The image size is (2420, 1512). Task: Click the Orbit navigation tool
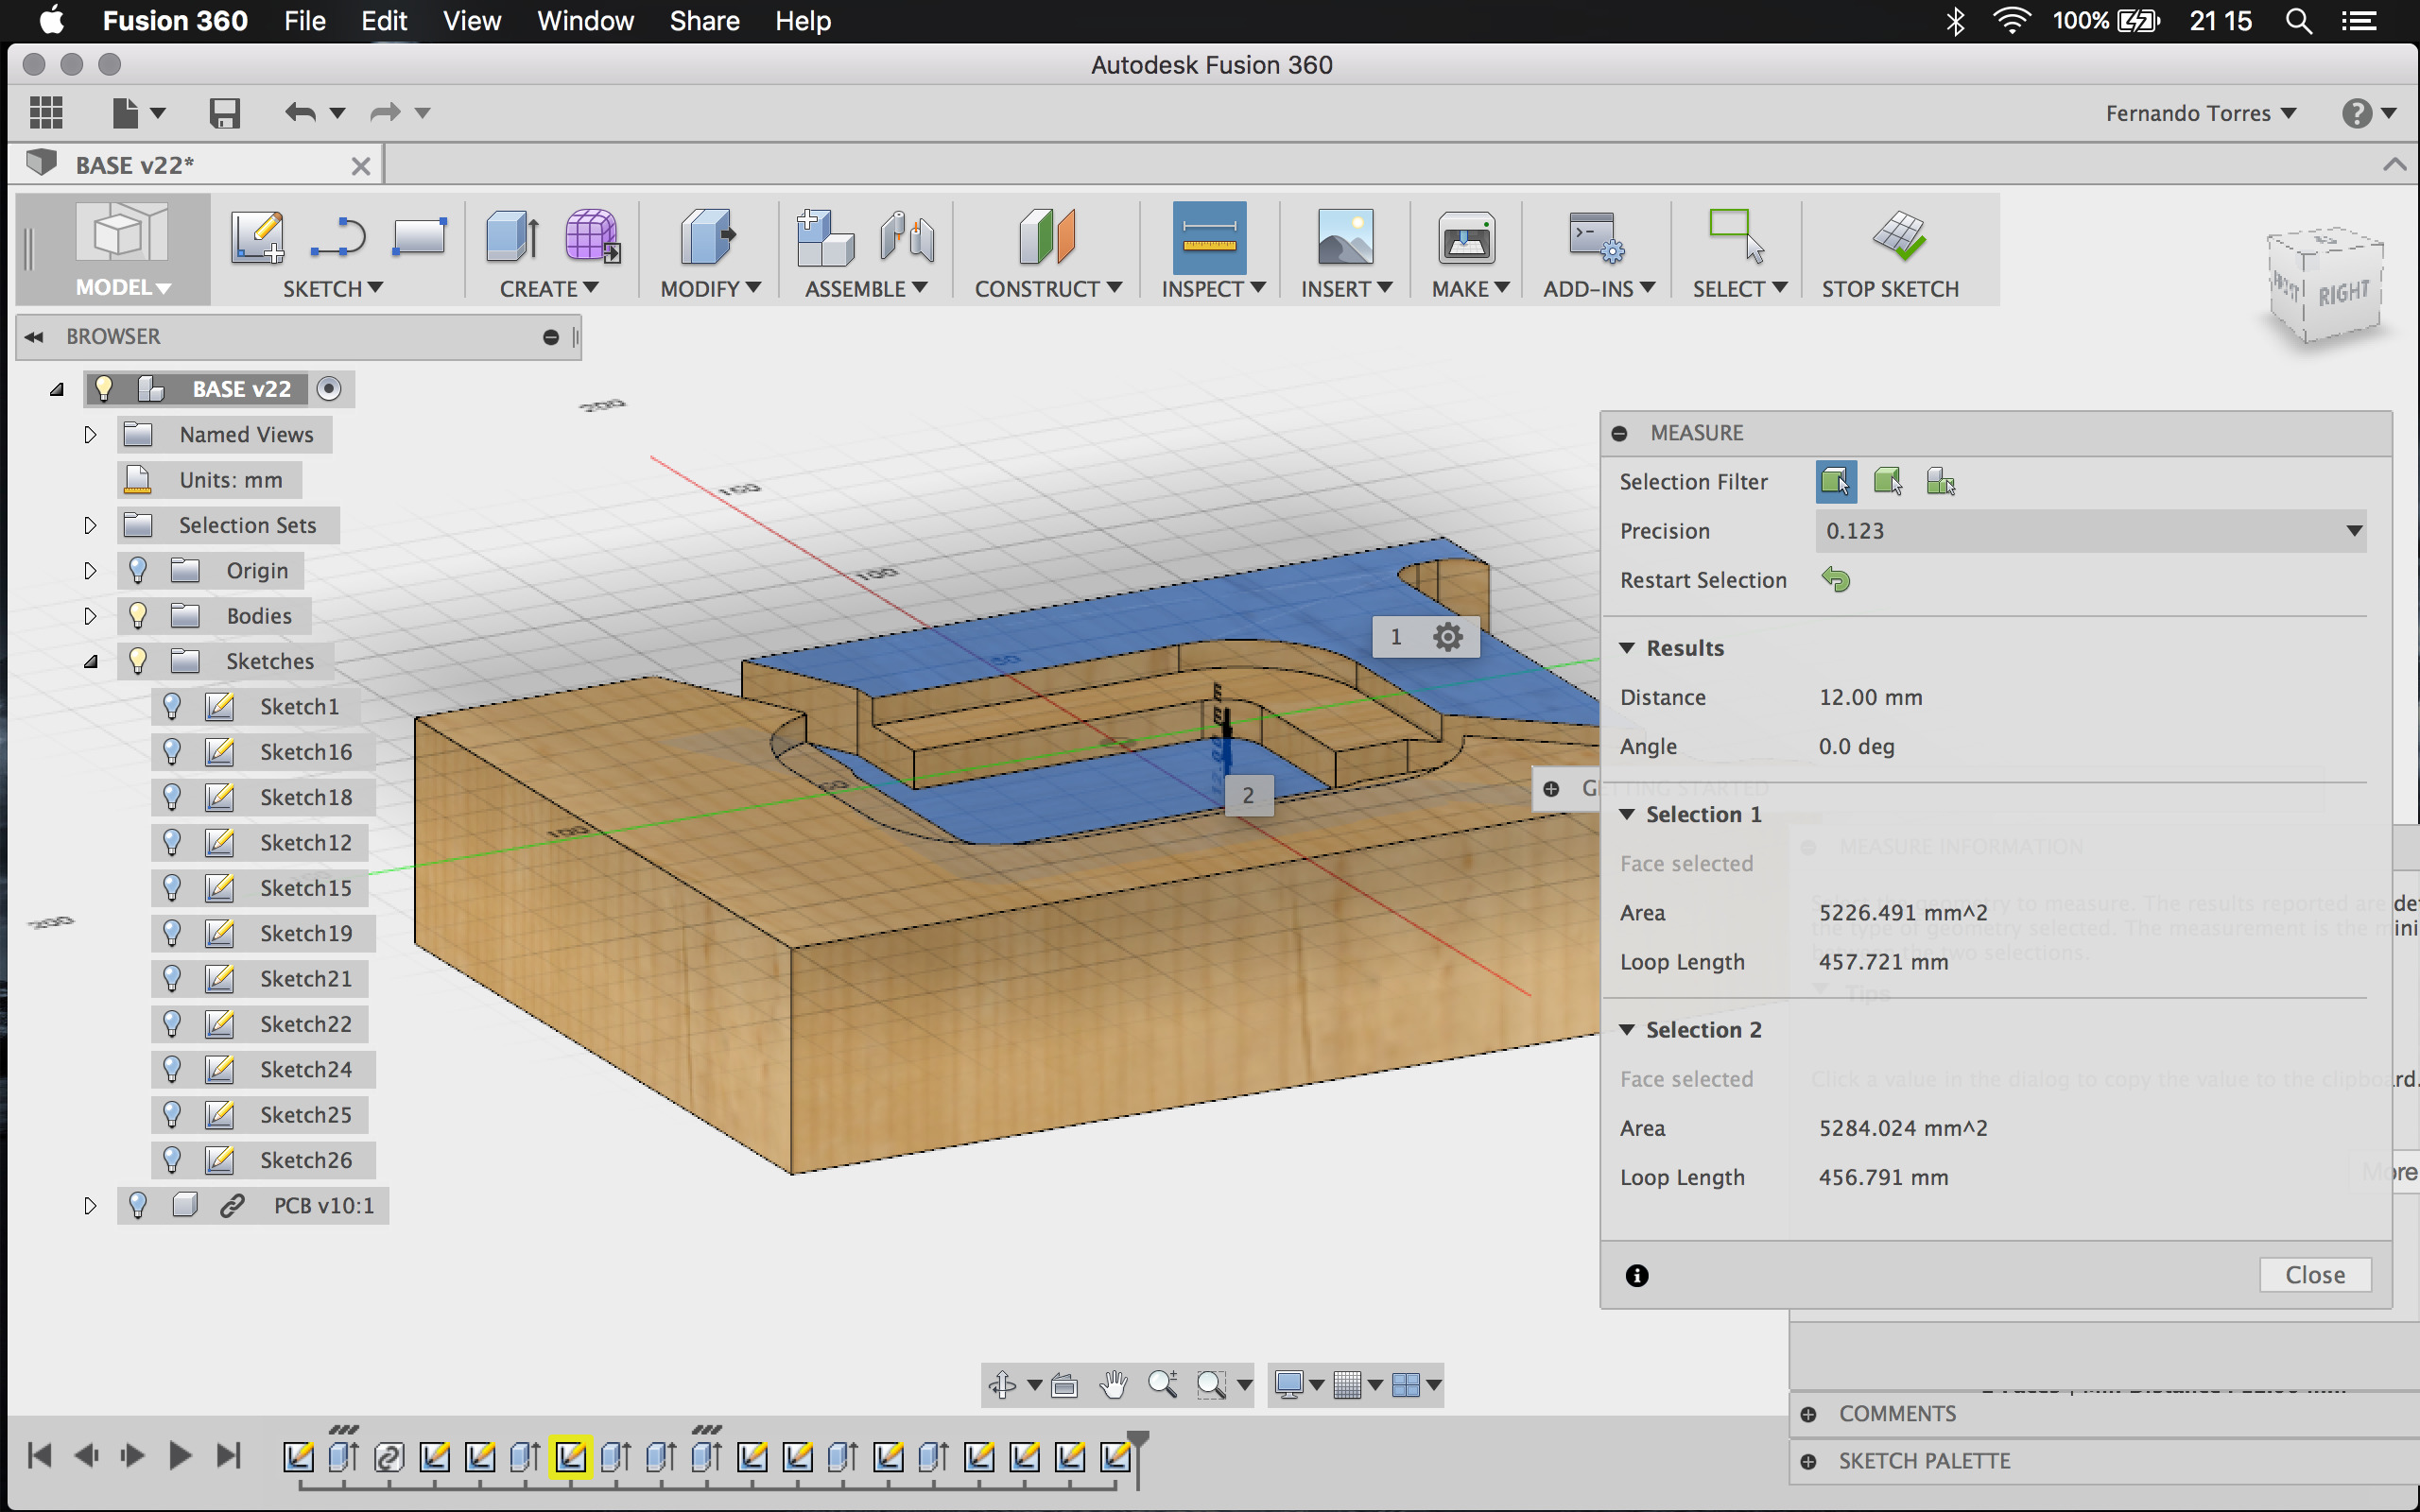[x=1002, y=1385]
